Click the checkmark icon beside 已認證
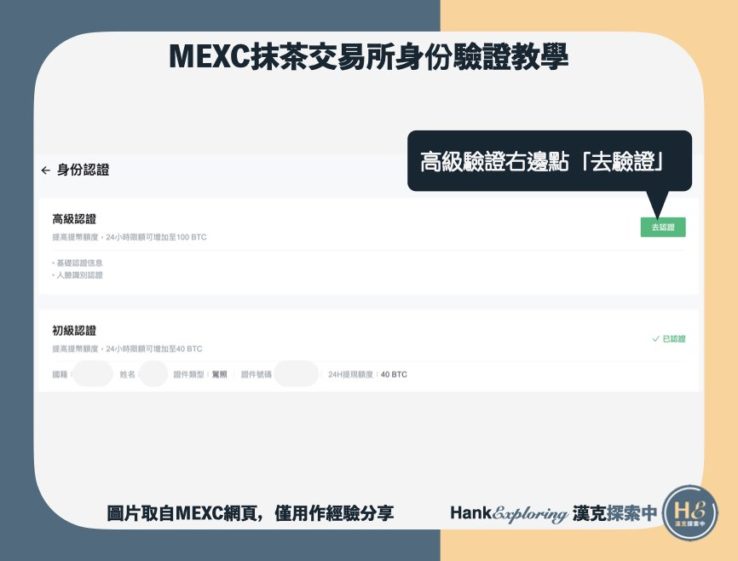 click(656, 339)
